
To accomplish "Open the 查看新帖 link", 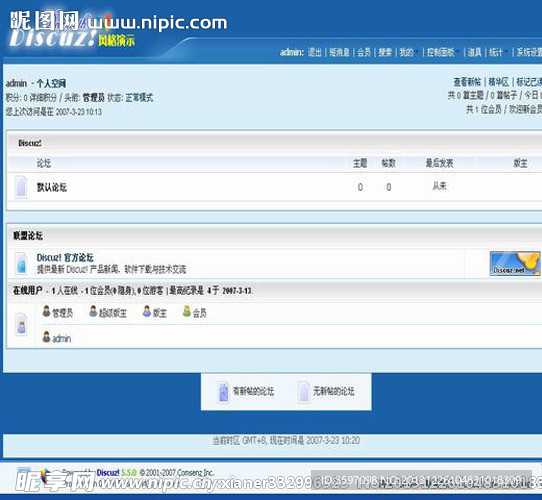I will point(467,82).
